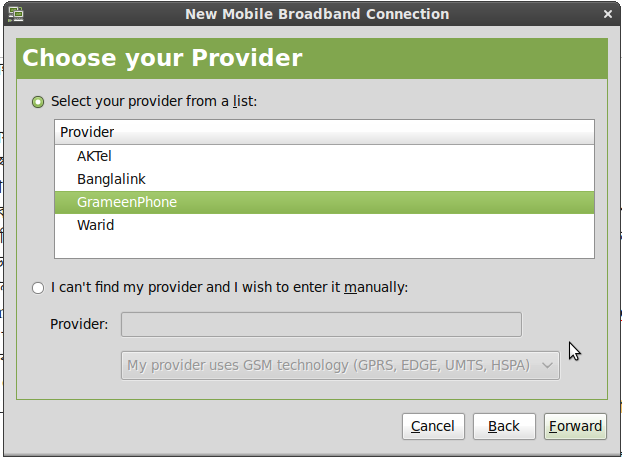Click the 'Provider:' label beside the text field

click(x=79, y=325)
